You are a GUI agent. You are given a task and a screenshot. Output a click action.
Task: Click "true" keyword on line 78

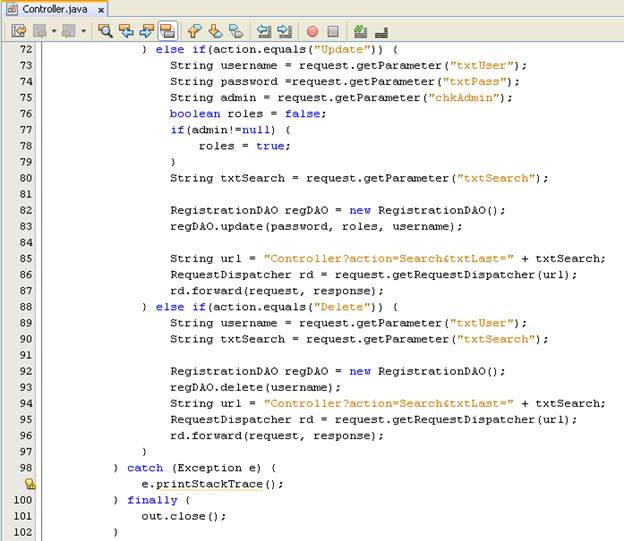[270, 146]
